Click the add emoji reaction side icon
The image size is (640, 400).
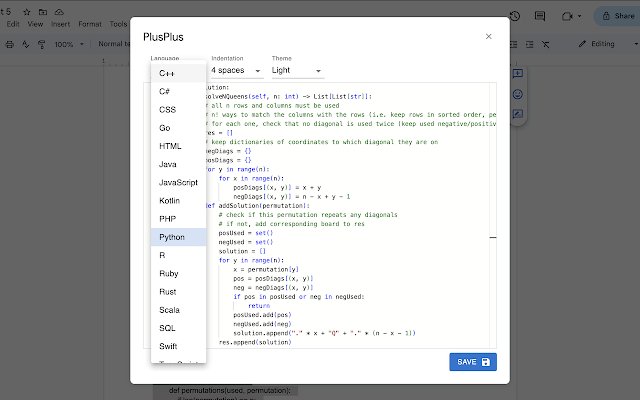coord(518,94)
